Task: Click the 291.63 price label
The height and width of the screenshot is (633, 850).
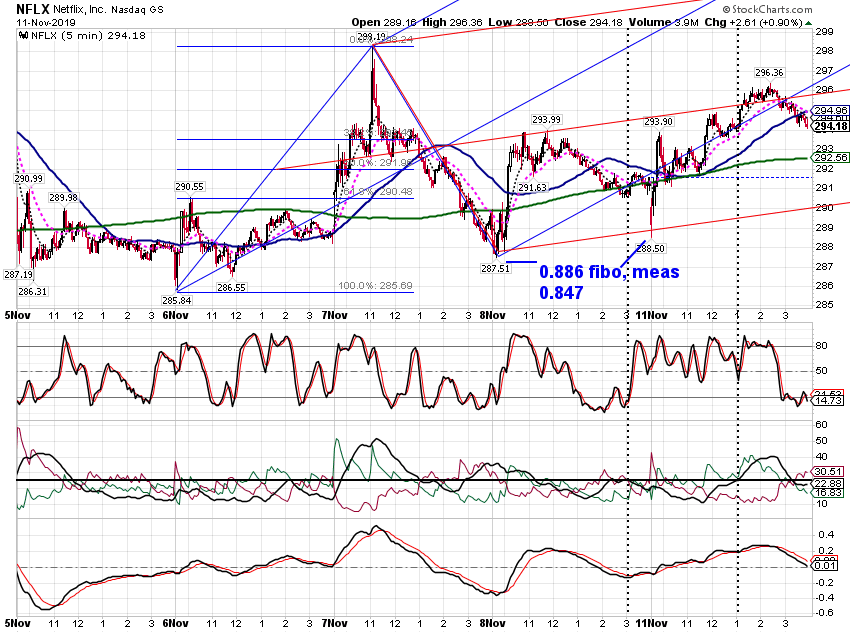Action: (532, 188)
